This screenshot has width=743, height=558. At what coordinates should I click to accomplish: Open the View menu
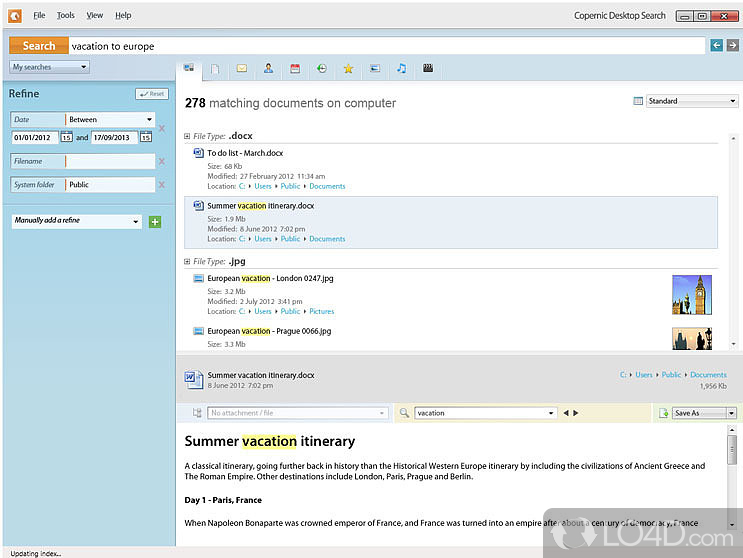(94, 16)
